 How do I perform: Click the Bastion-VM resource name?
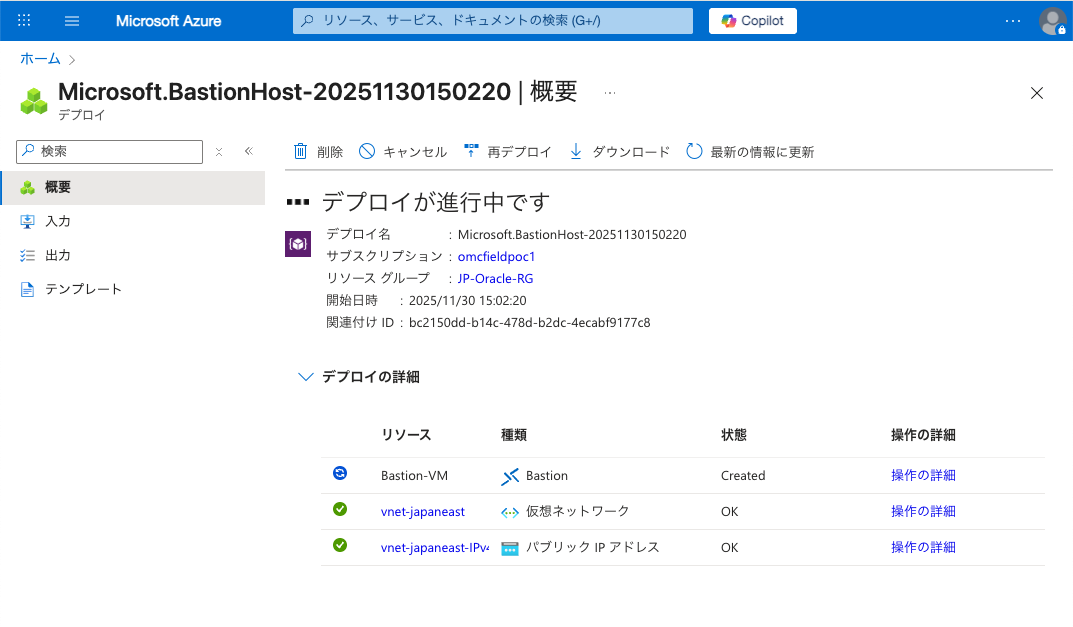coord(415,476)
